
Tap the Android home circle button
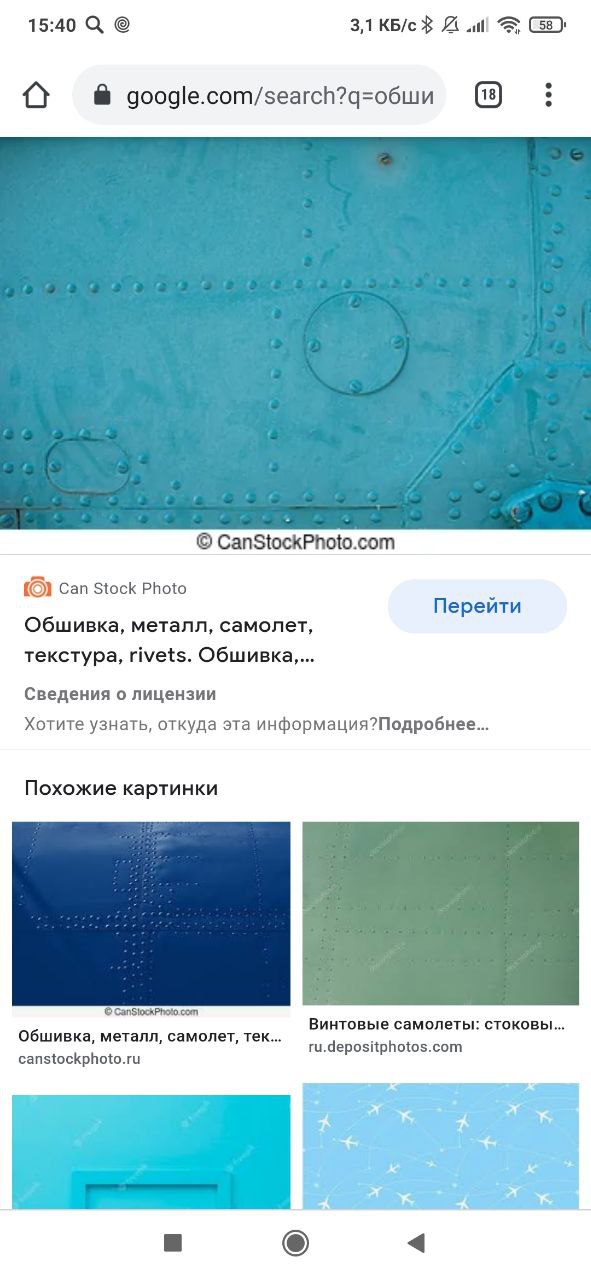295,1243
